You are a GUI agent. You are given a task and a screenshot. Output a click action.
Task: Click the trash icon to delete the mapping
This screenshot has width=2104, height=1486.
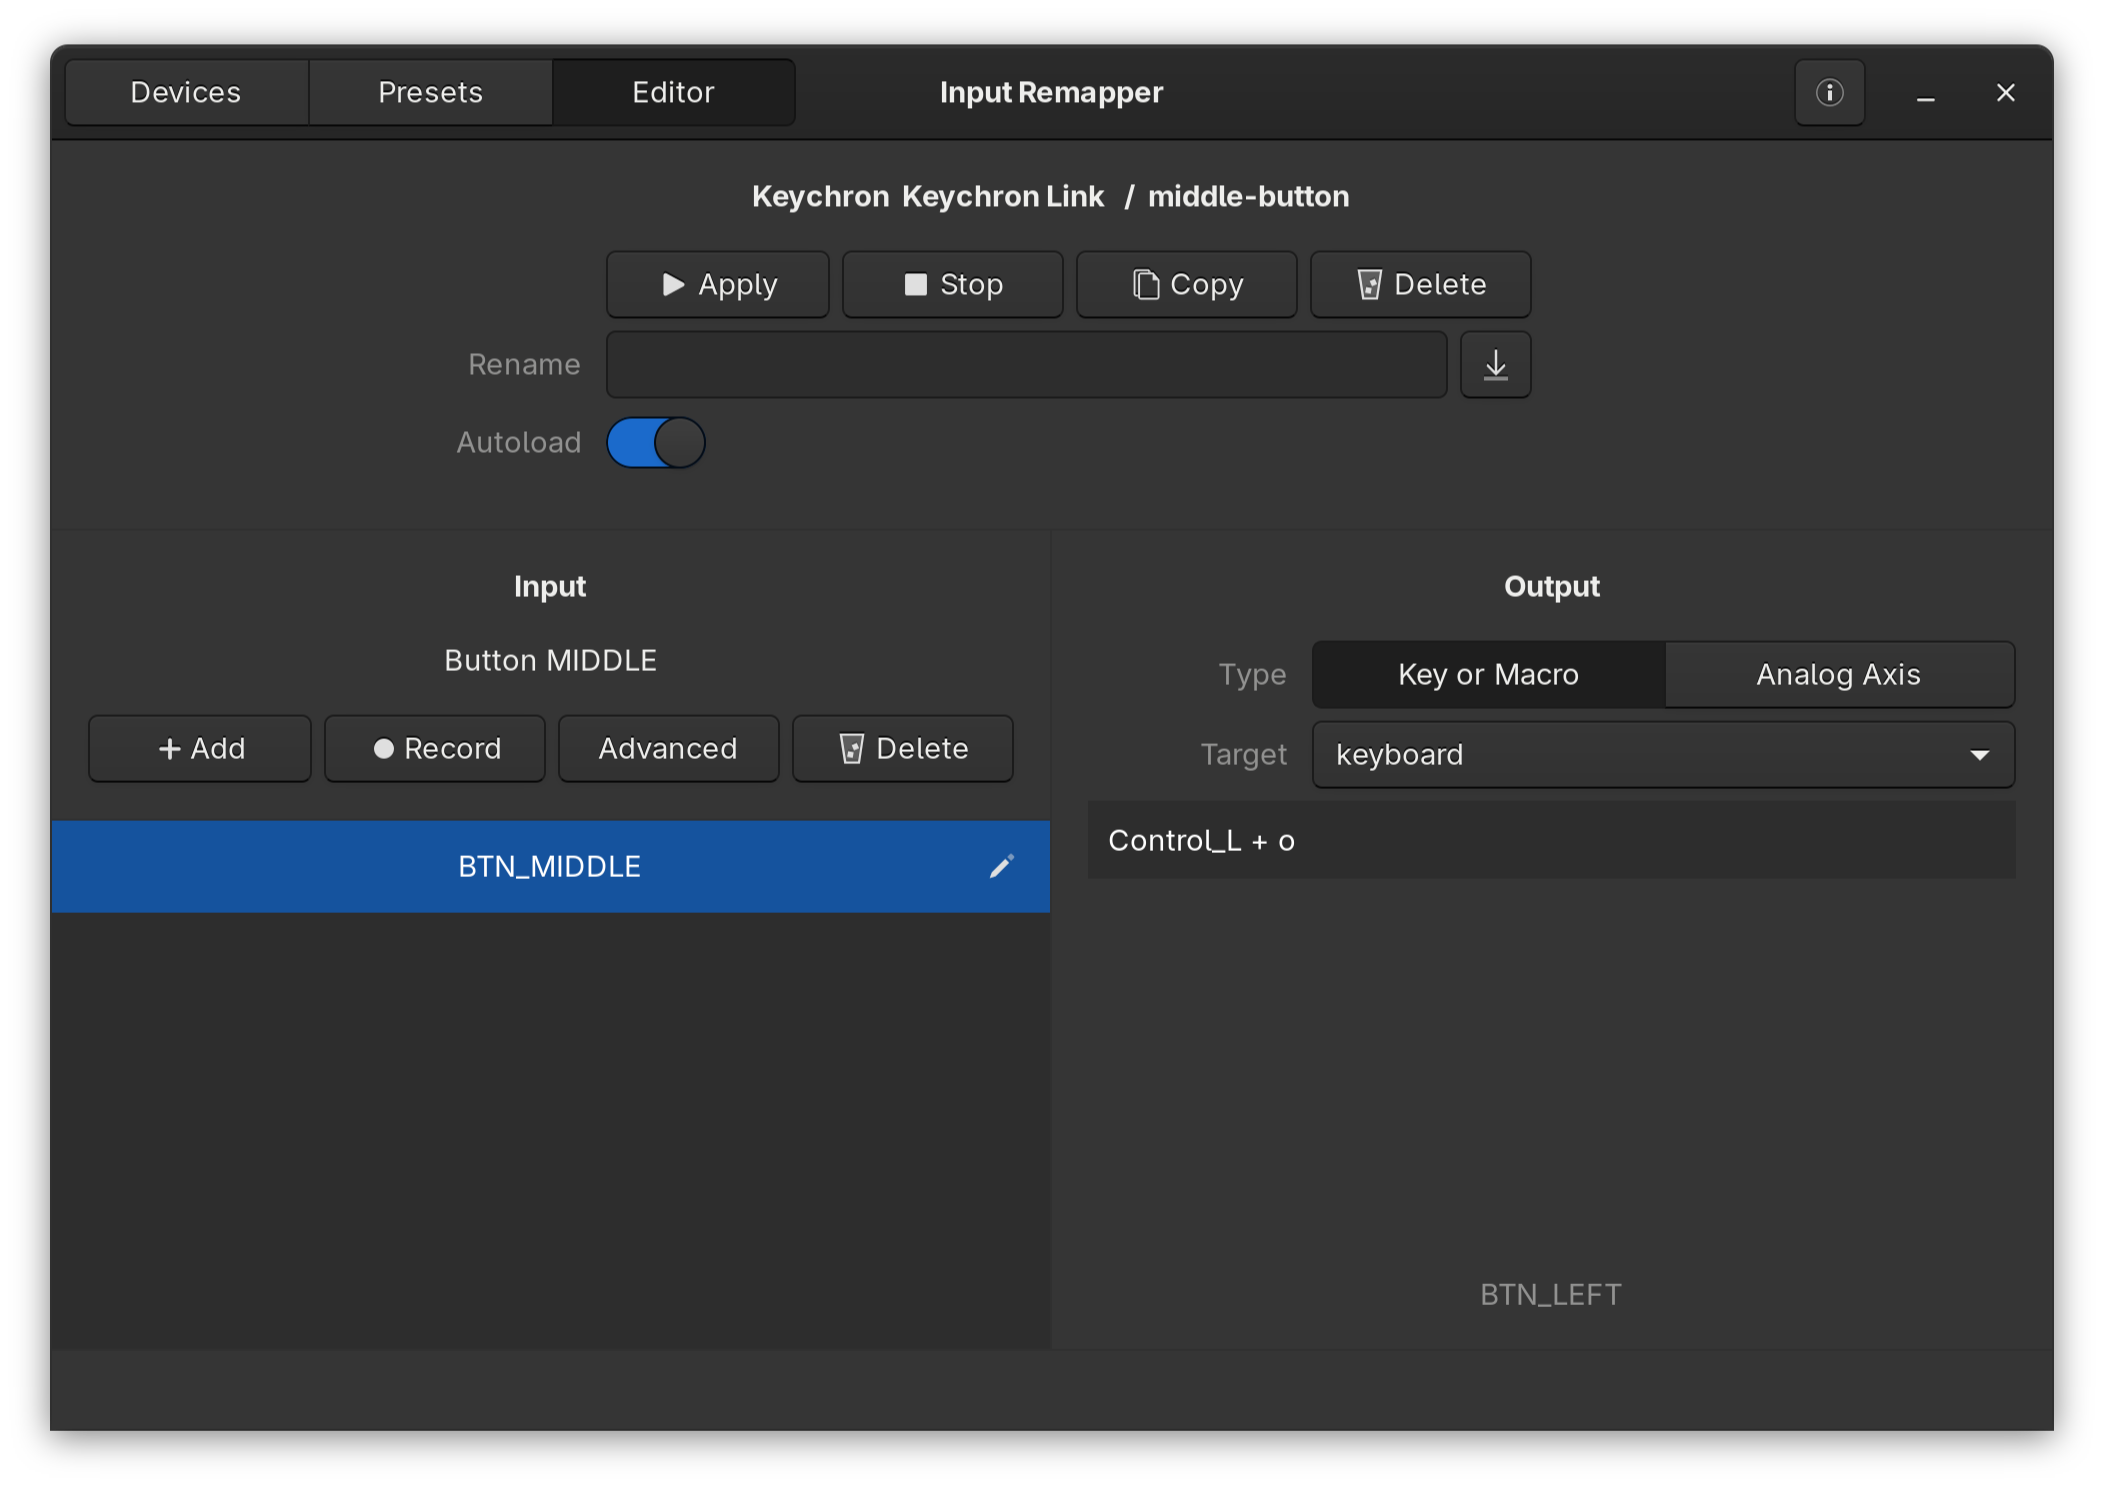[x=851, y=748]
